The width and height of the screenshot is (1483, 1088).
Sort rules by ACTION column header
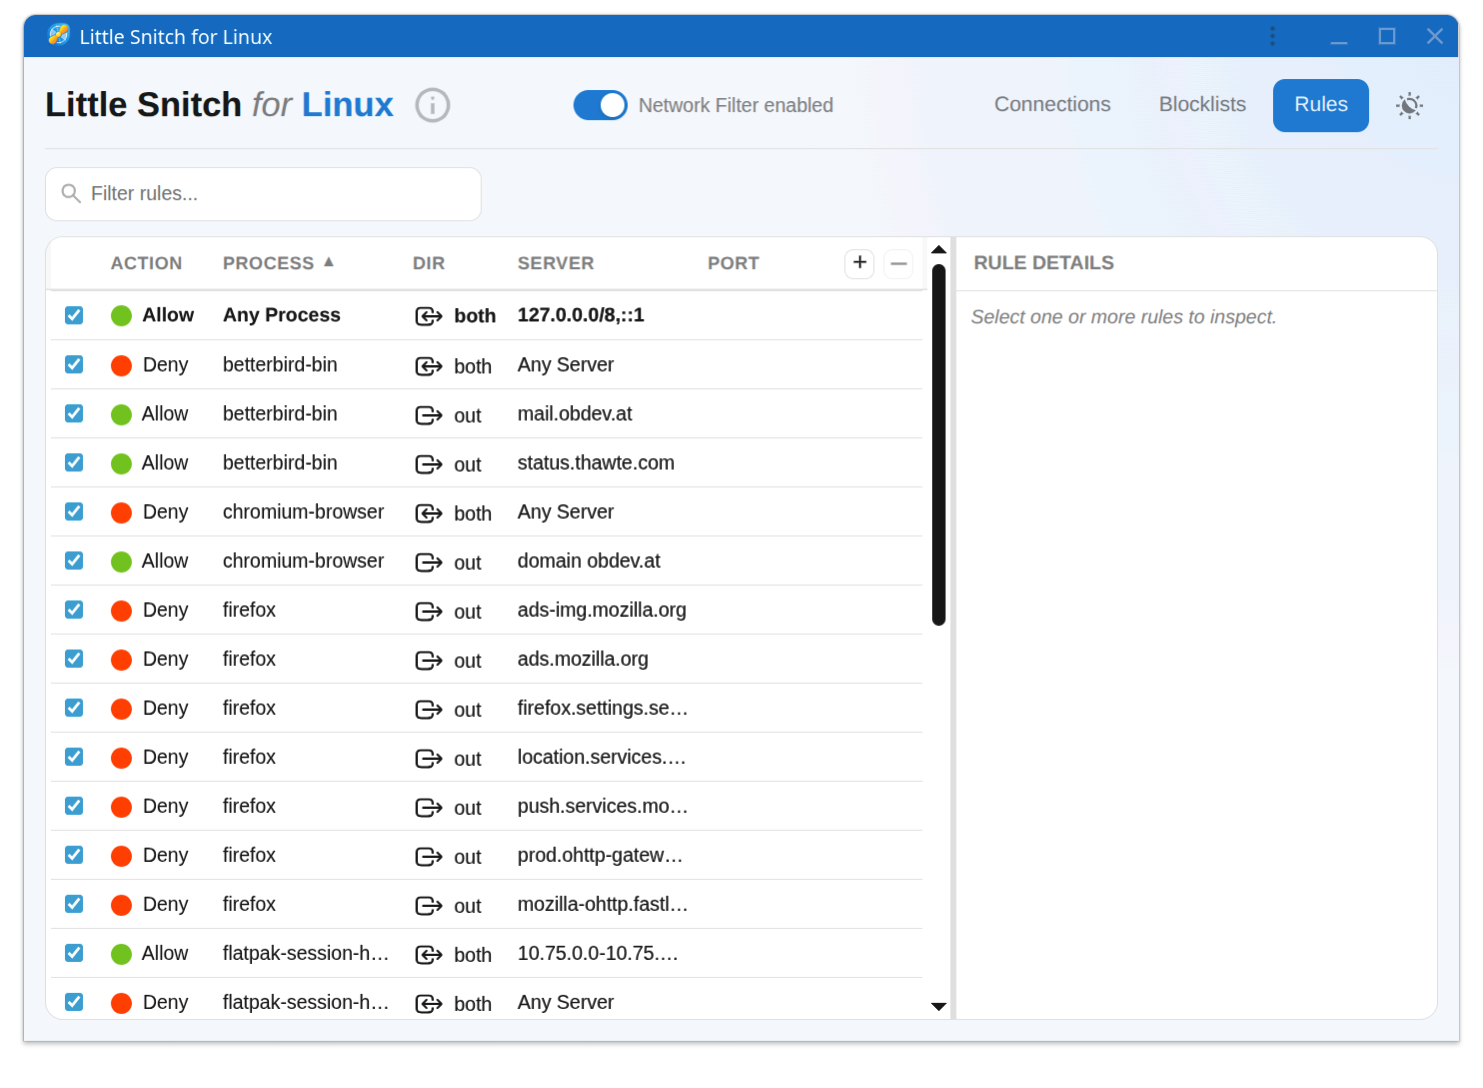coord(146,263)
